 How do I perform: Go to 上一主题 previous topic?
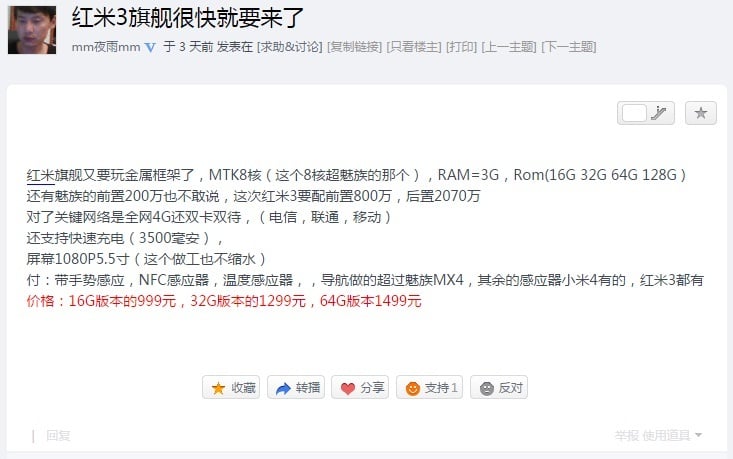509,47
